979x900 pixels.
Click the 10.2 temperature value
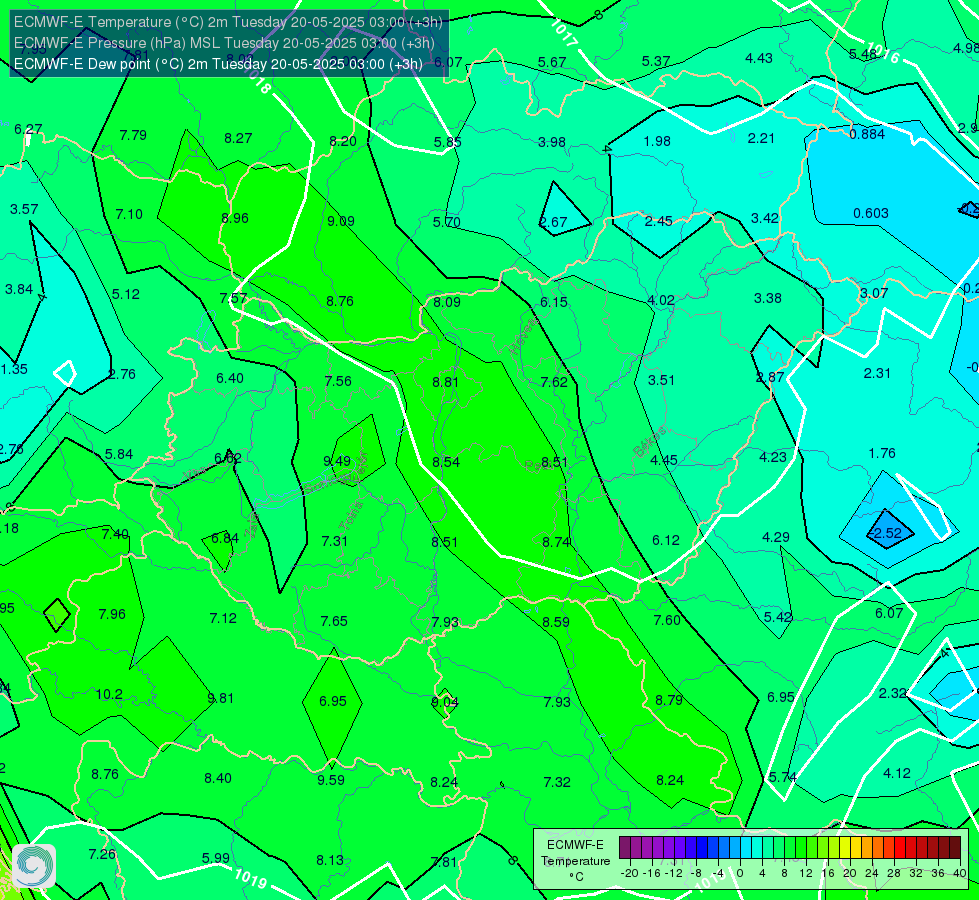click(x=109, y=694)
